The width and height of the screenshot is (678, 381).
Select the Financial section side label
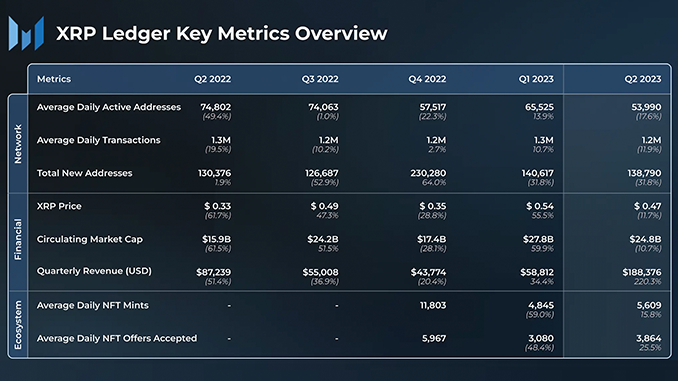tap(18, 239)
